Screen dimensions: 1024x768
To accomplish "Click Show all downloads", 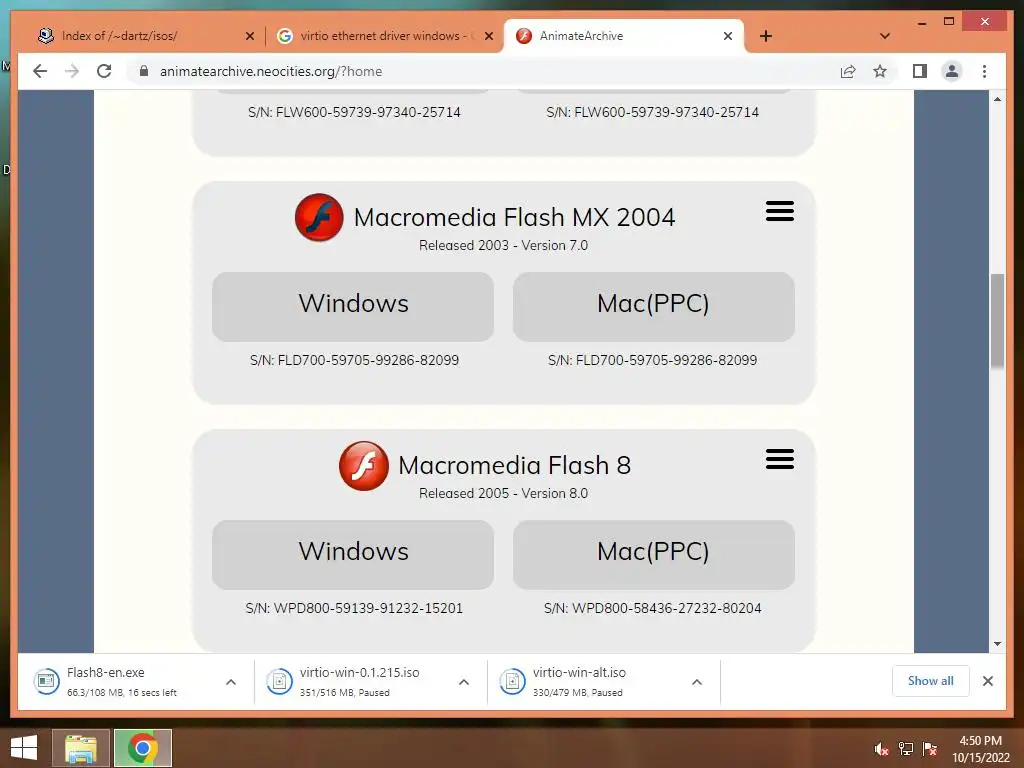I will (931, 681).
